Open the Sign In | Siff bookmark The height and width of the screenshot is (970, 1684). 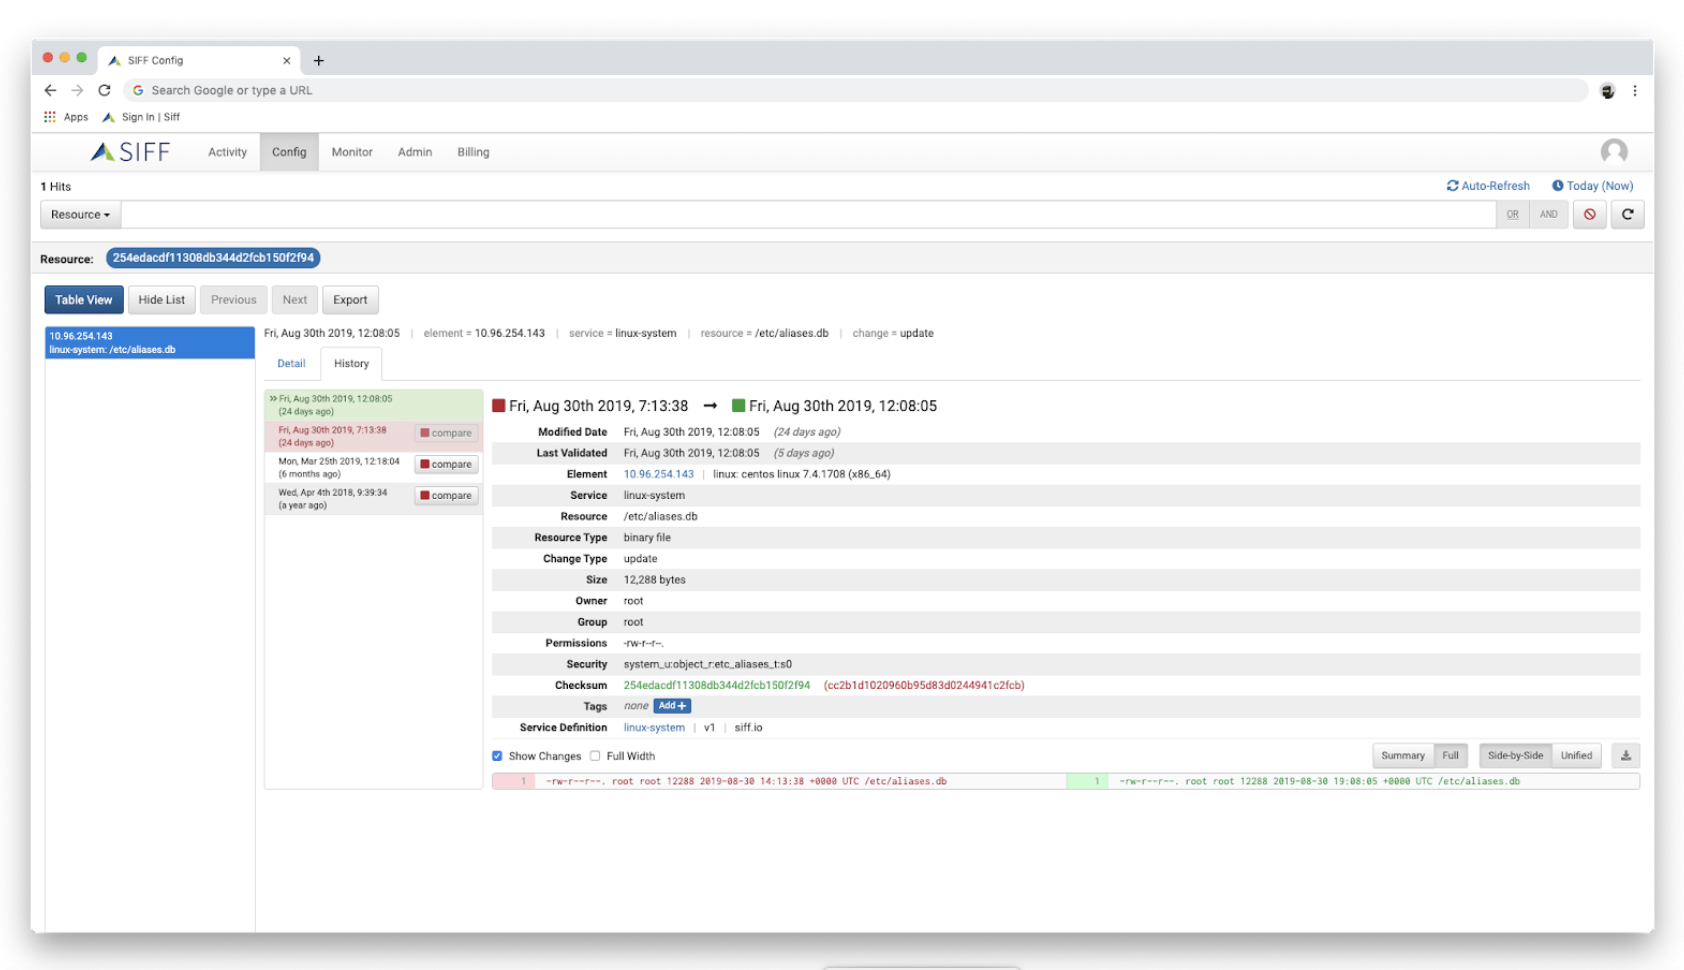tap(141, 117)
